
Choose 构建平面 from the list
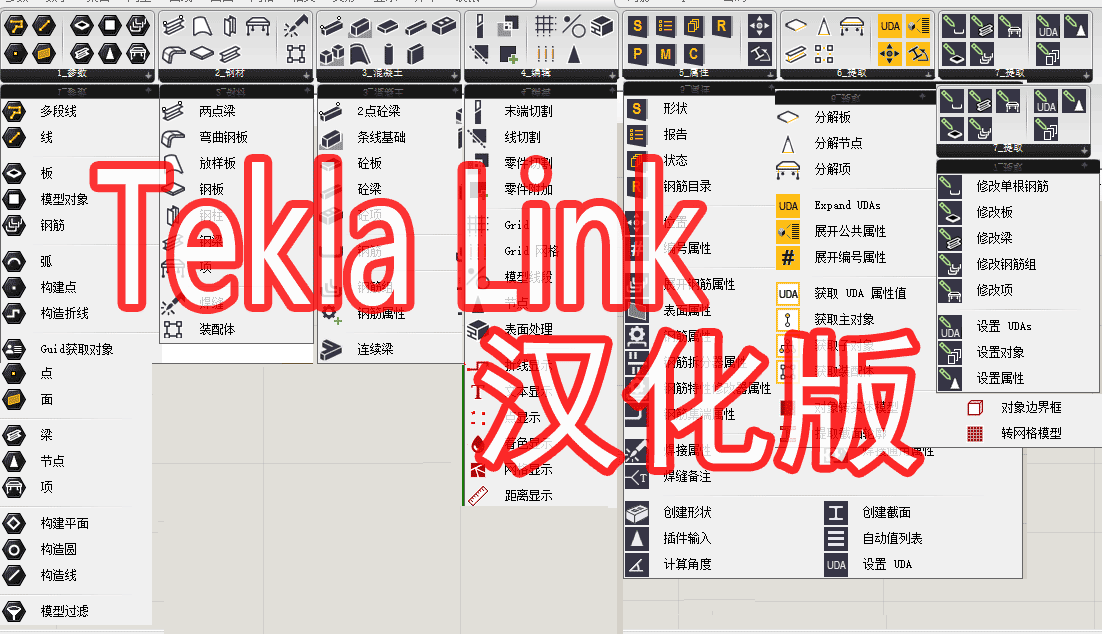coord(65,523)
